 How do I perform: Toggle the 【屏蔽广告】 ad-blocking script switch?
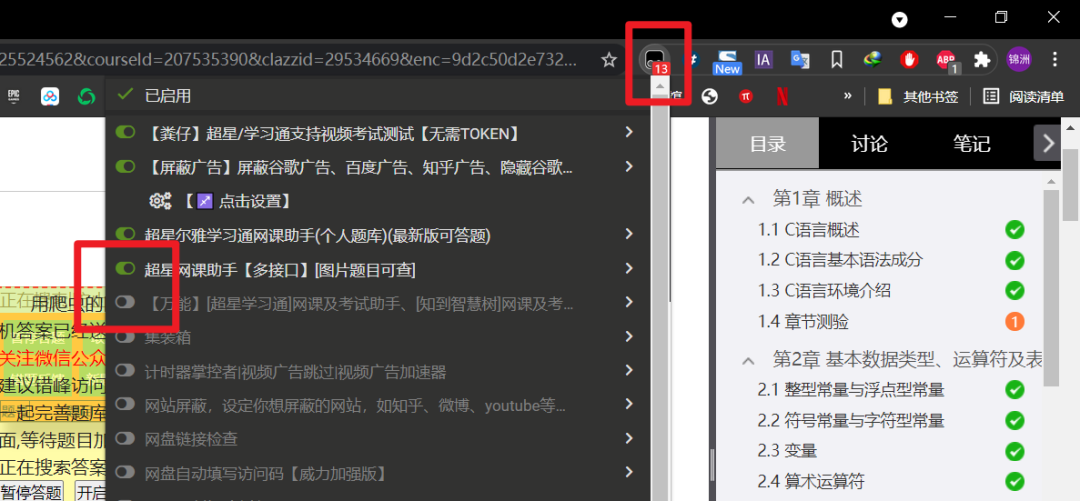coord(125,166)
